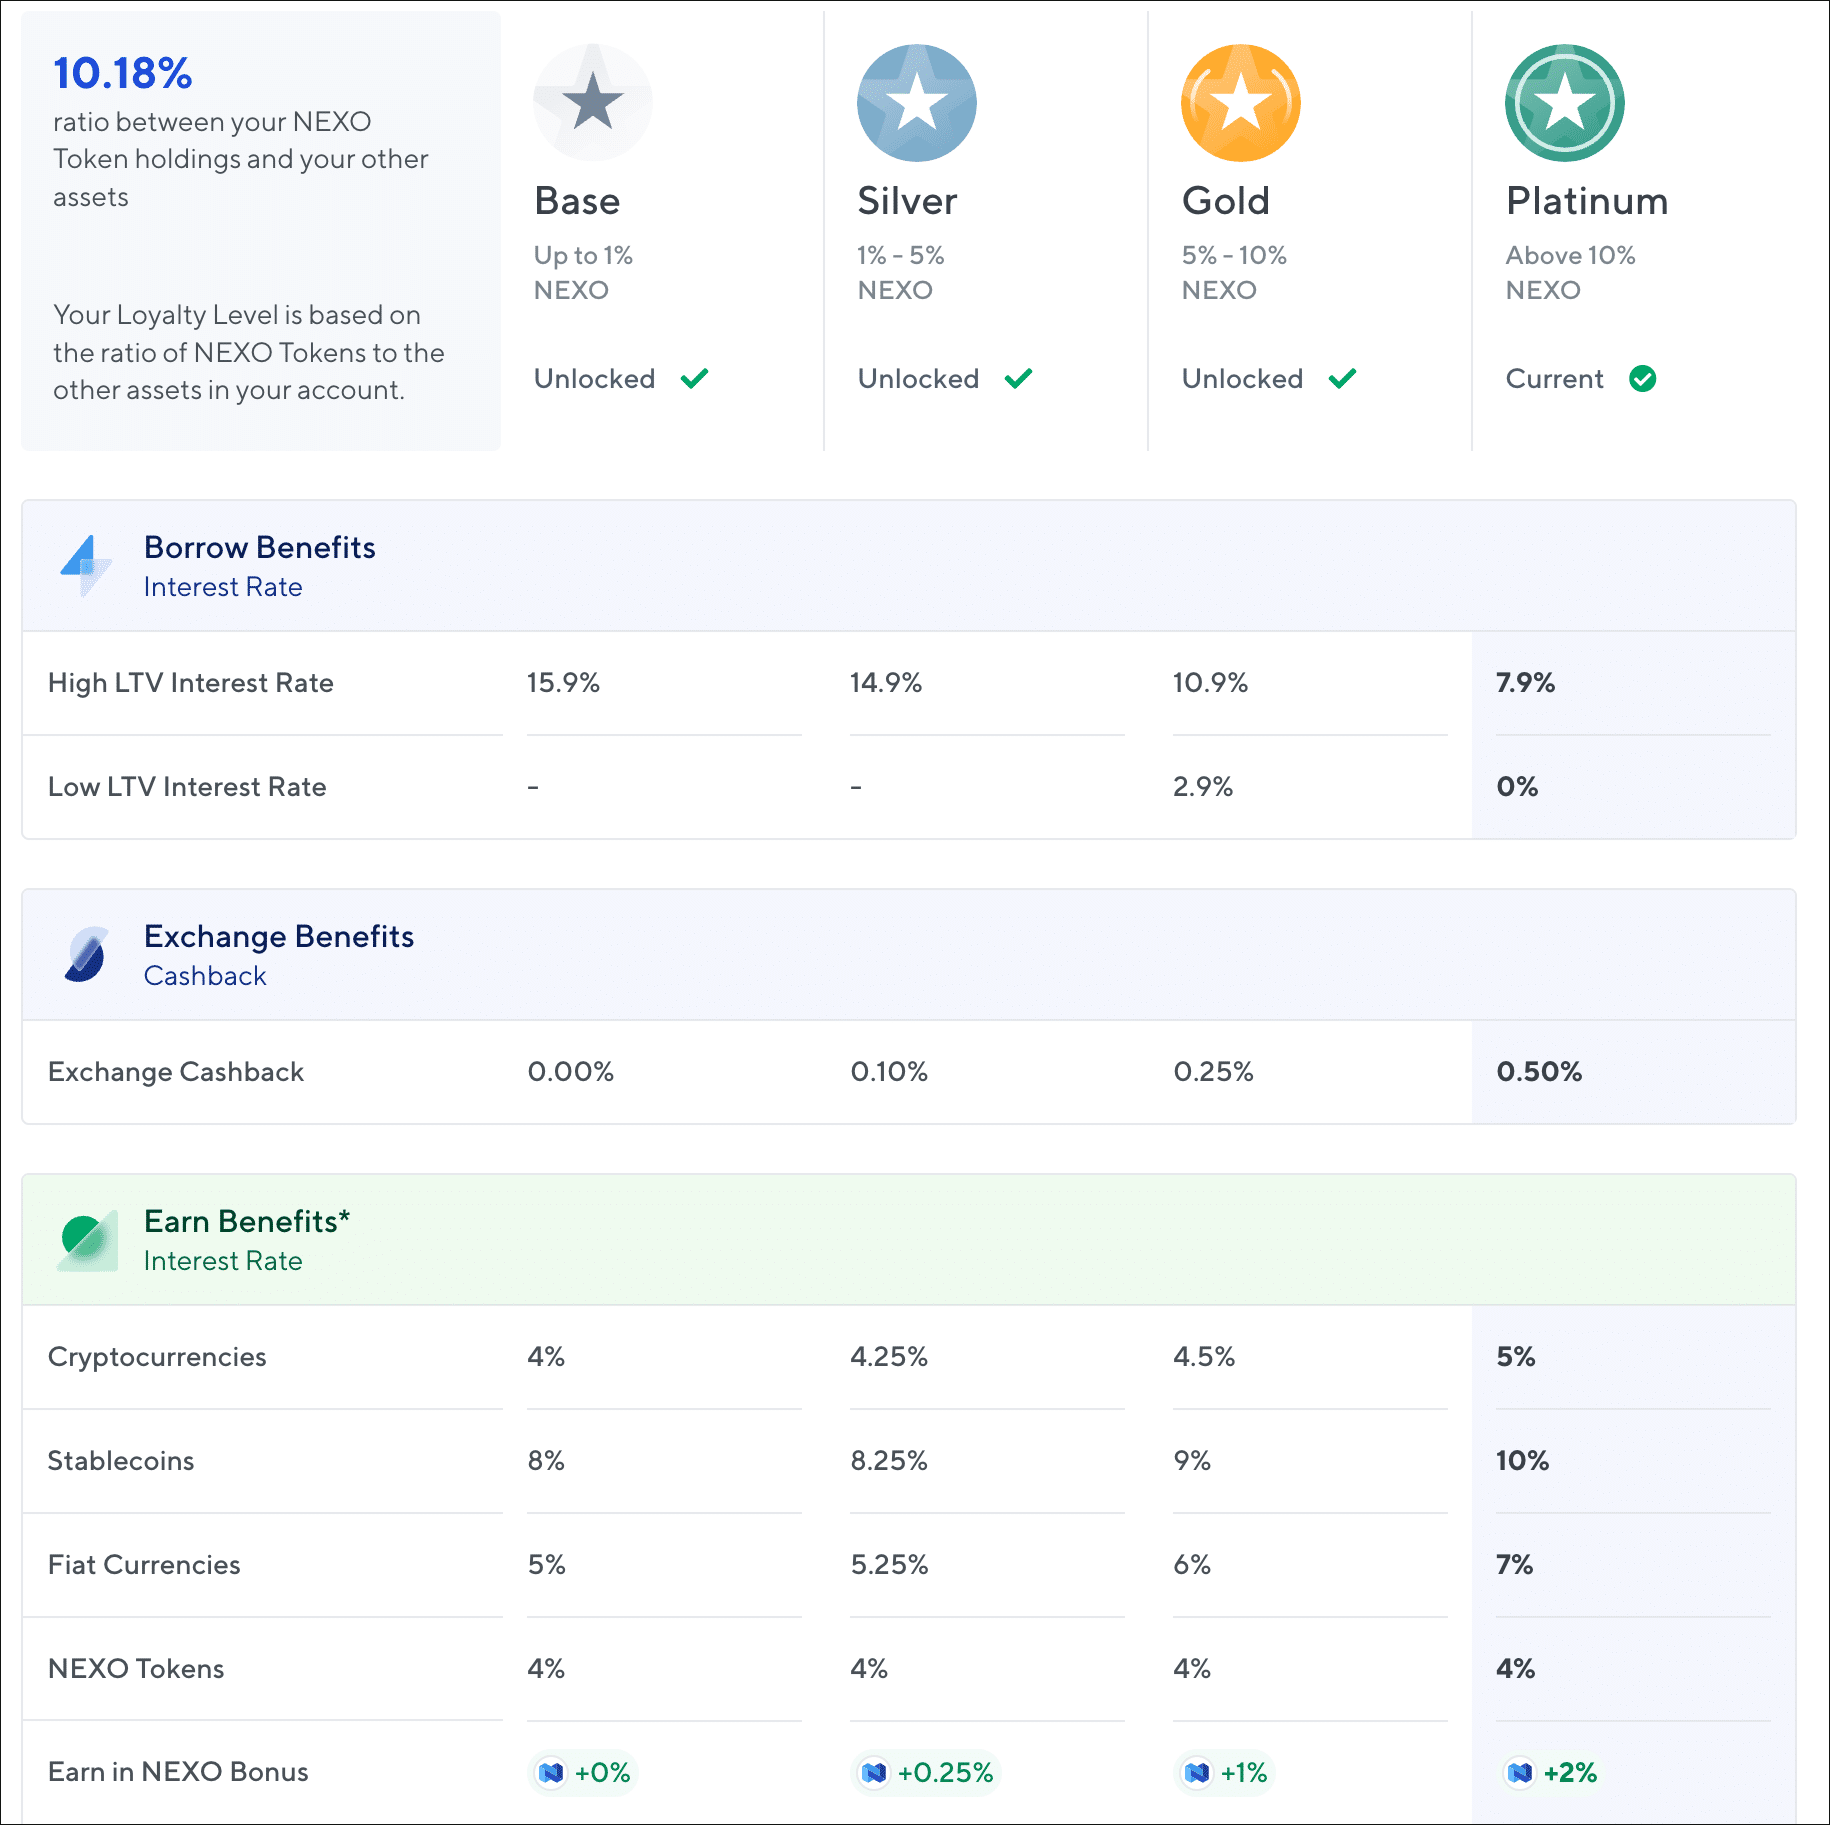This screenshot has height=1825, width=1830.
Task: Click the Up to 1% NEXO requirement text
Action: pos(583,273)
